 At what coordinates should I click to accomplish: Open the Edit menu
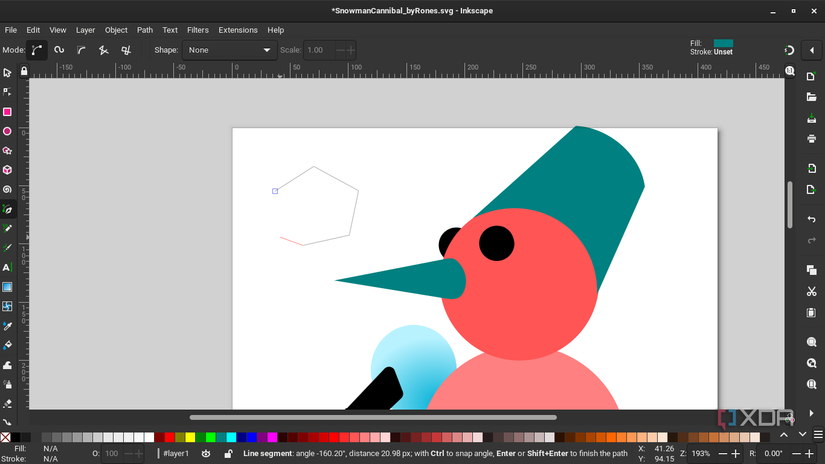[x=33, y=30]
